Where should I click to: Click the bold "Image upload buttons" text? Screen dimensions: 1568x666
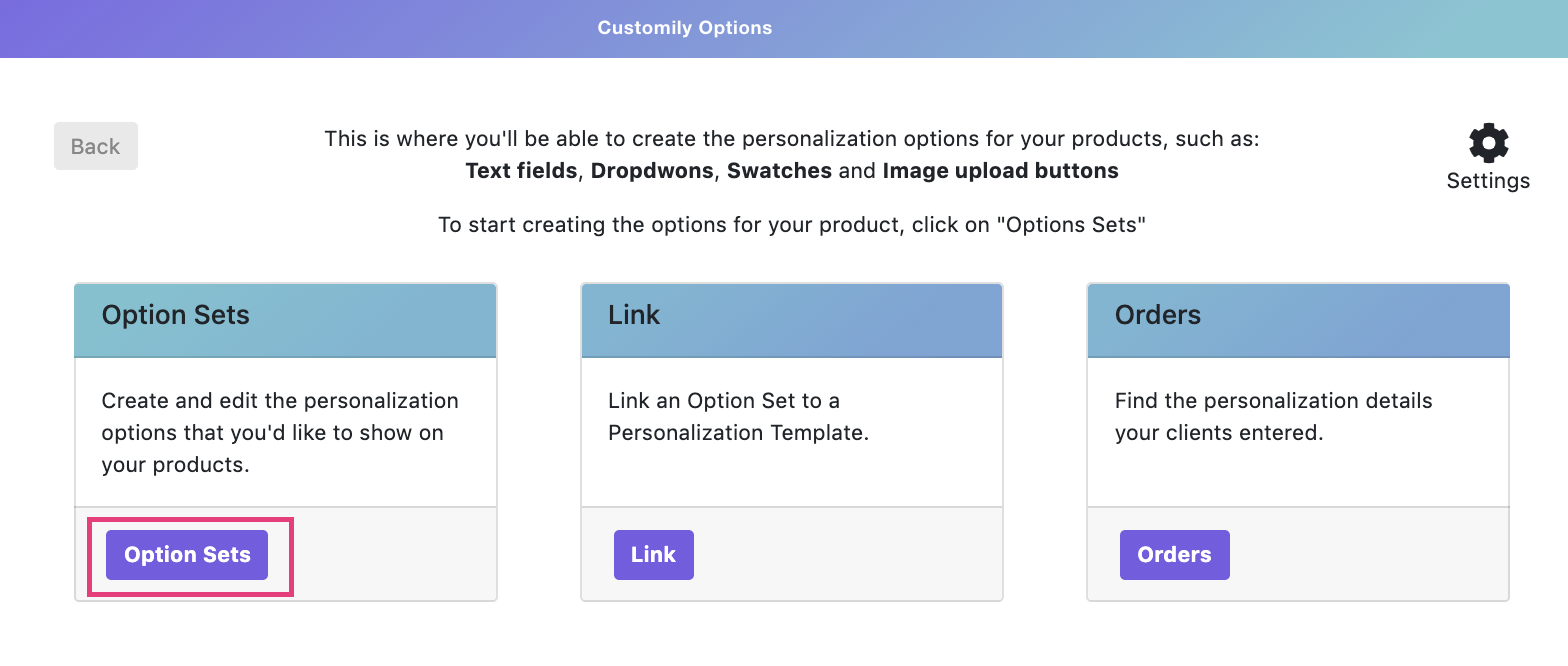[1000, 171]
